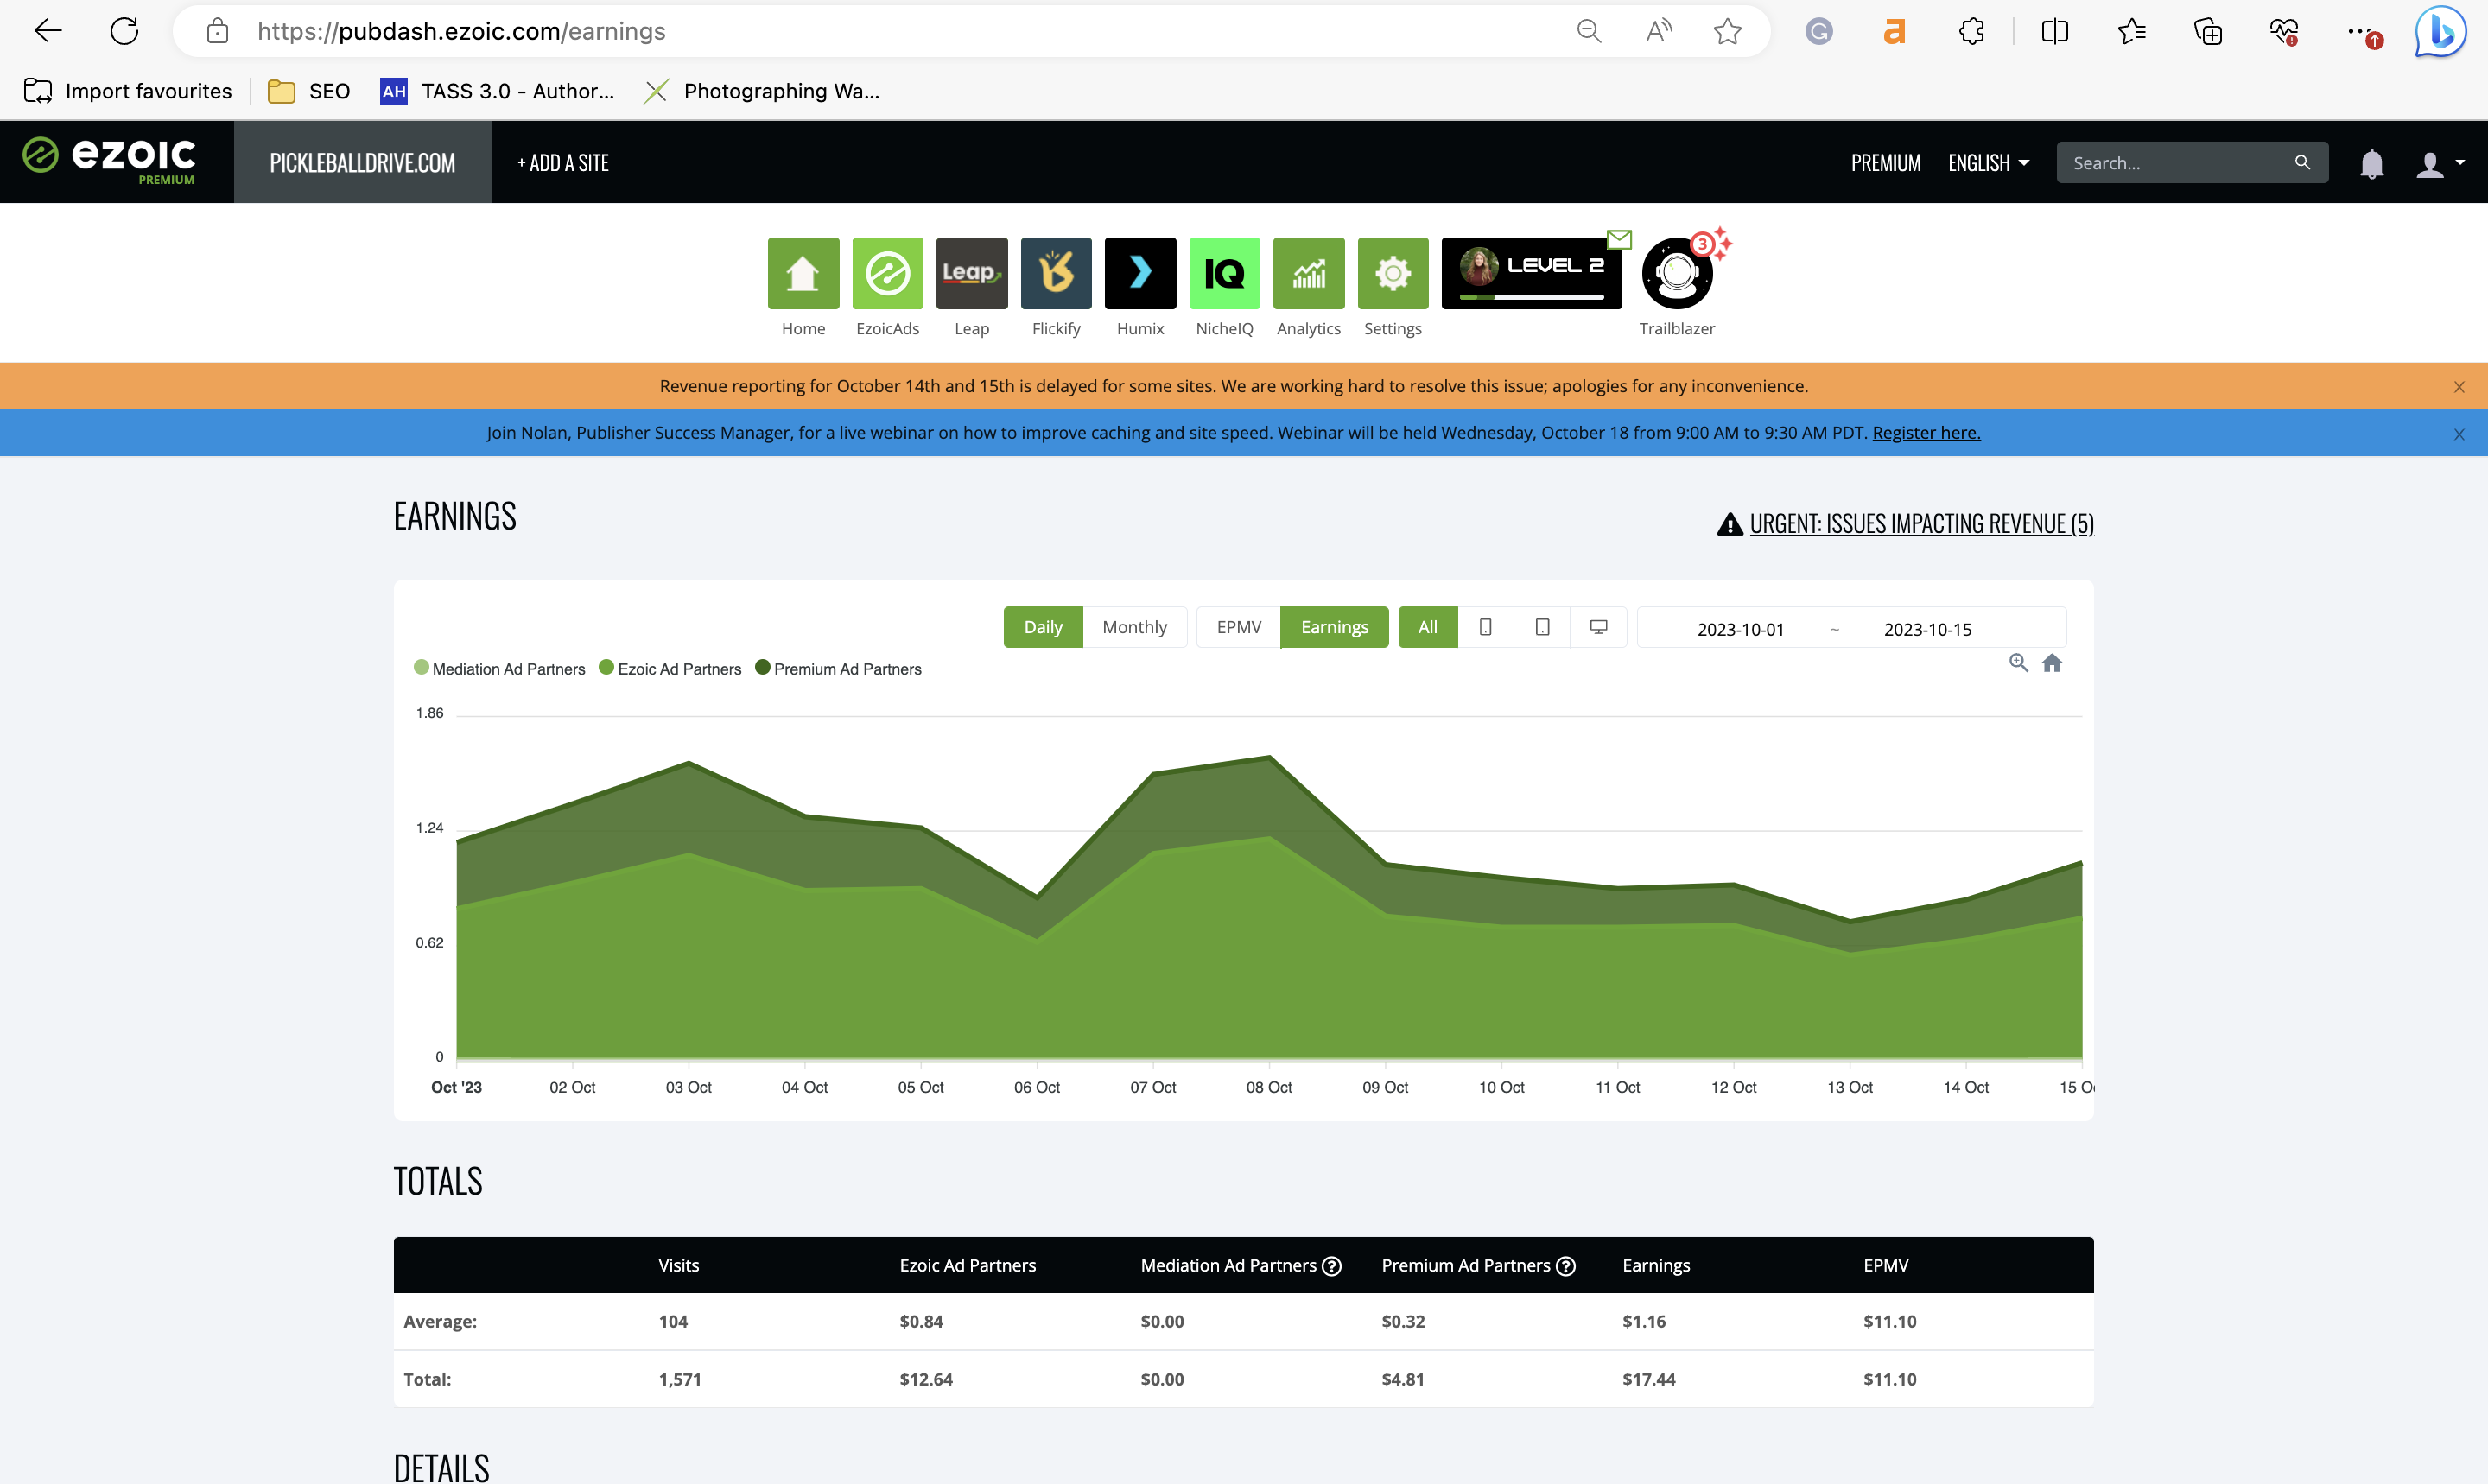Screen dimensions: 2488x1484
Task: Click + ADD A SITE
Action: [563, 162]
